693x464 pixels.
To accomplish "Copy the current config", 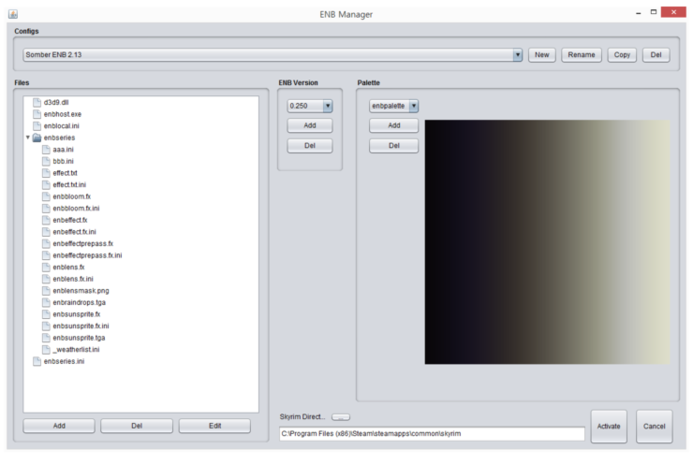I will click(622, 55).
